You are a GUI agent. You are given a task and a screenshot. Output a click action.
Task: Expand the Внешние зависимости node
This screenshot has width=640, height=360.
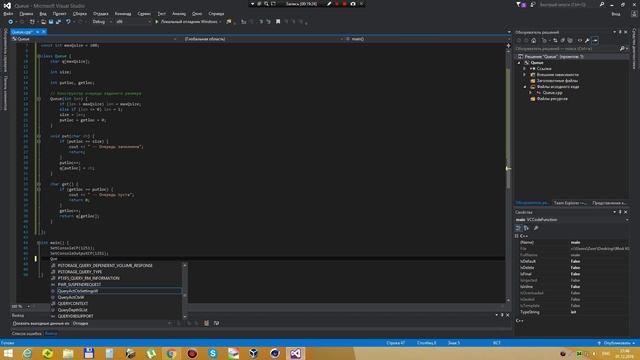(x=525, y=75)
